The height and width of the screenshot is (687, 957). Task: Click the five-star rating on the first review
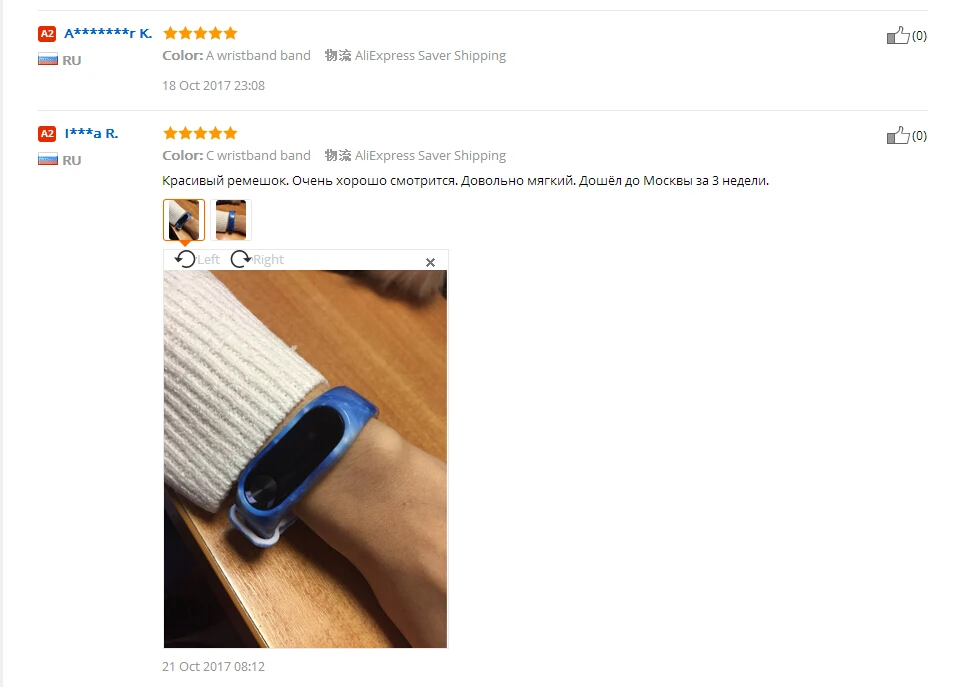[x=200, y=33]
